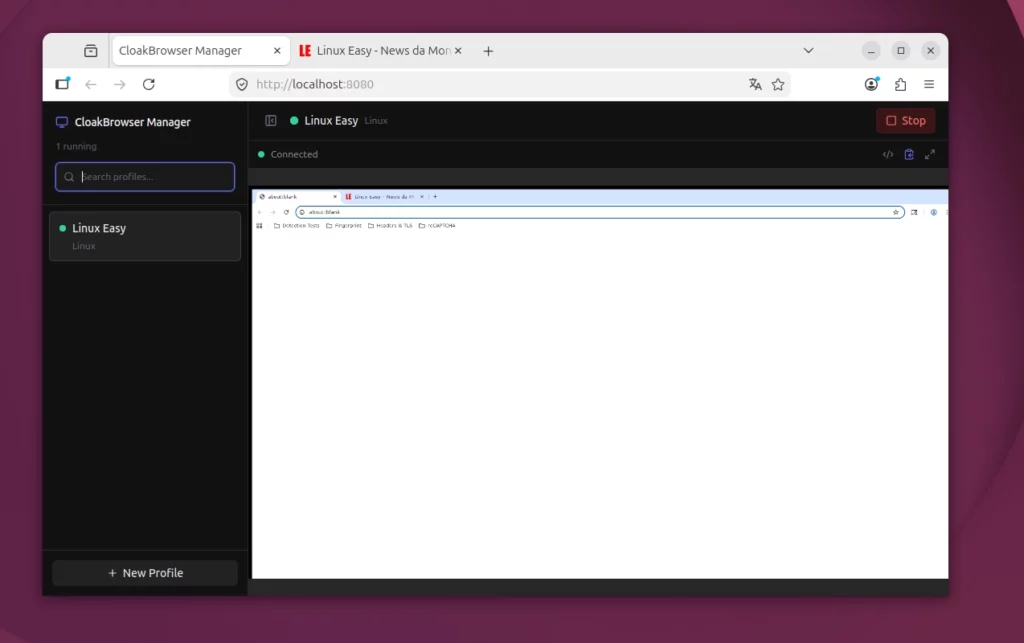
Task: Open the clipboard sync icon
Action: click(909, 155)
